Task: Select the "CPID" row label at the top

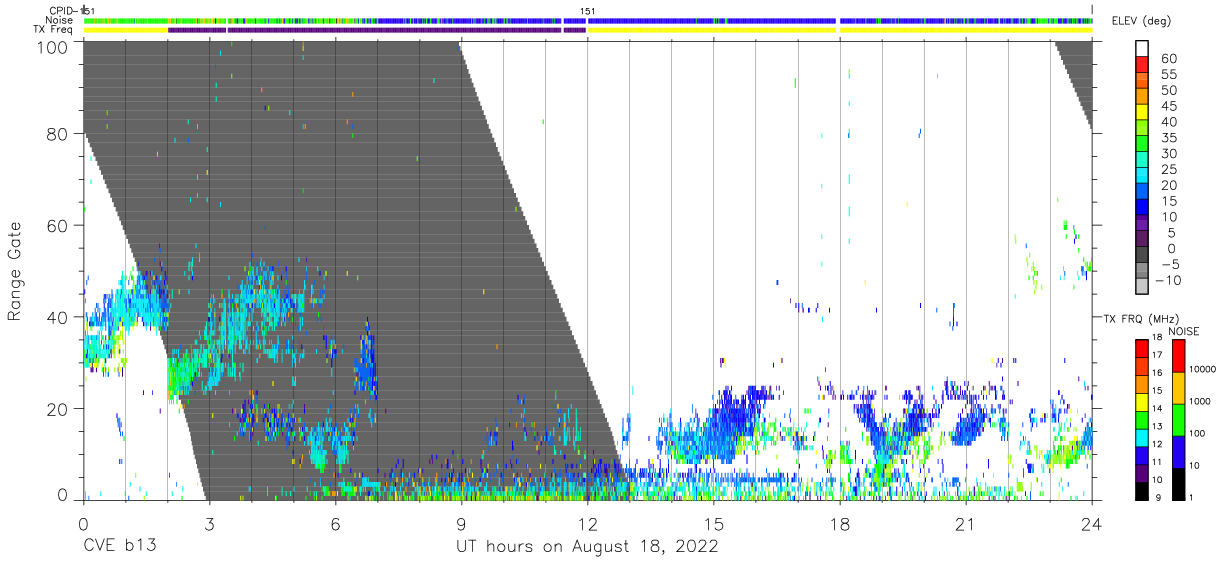Action: pos(62,11)
